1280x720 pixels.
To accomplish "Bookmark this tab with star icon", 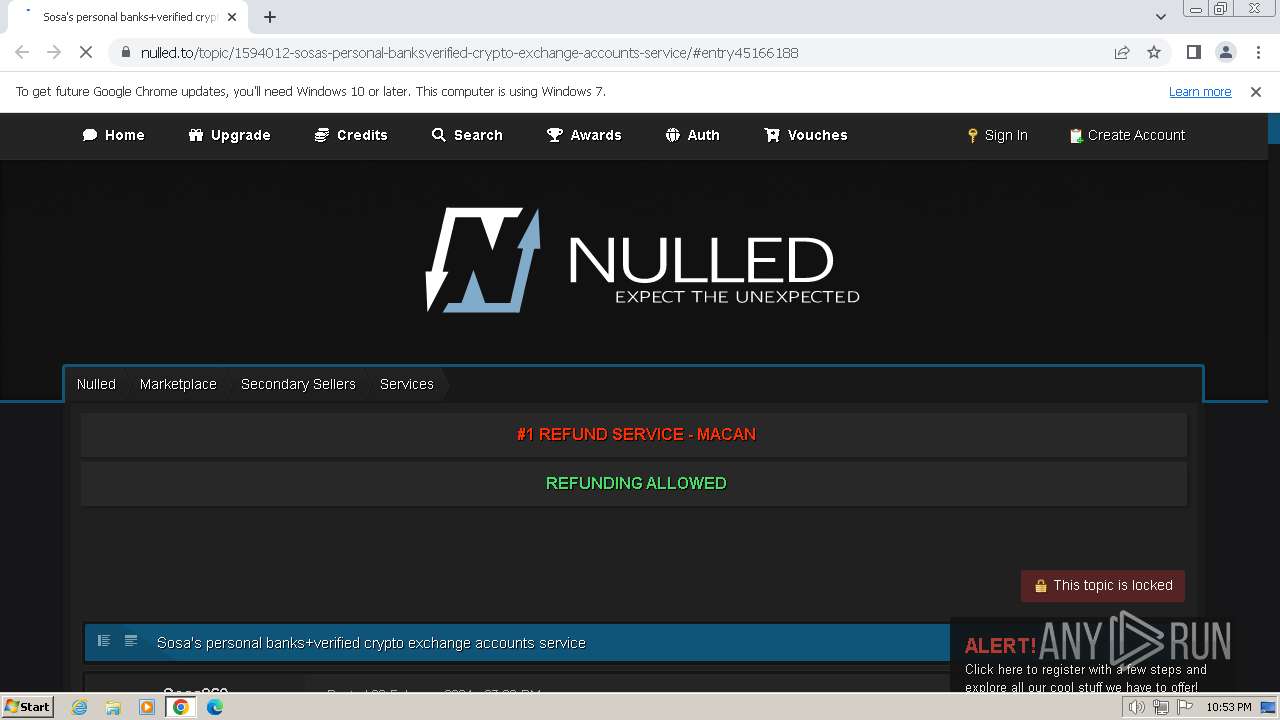I will coord(1154,53).
